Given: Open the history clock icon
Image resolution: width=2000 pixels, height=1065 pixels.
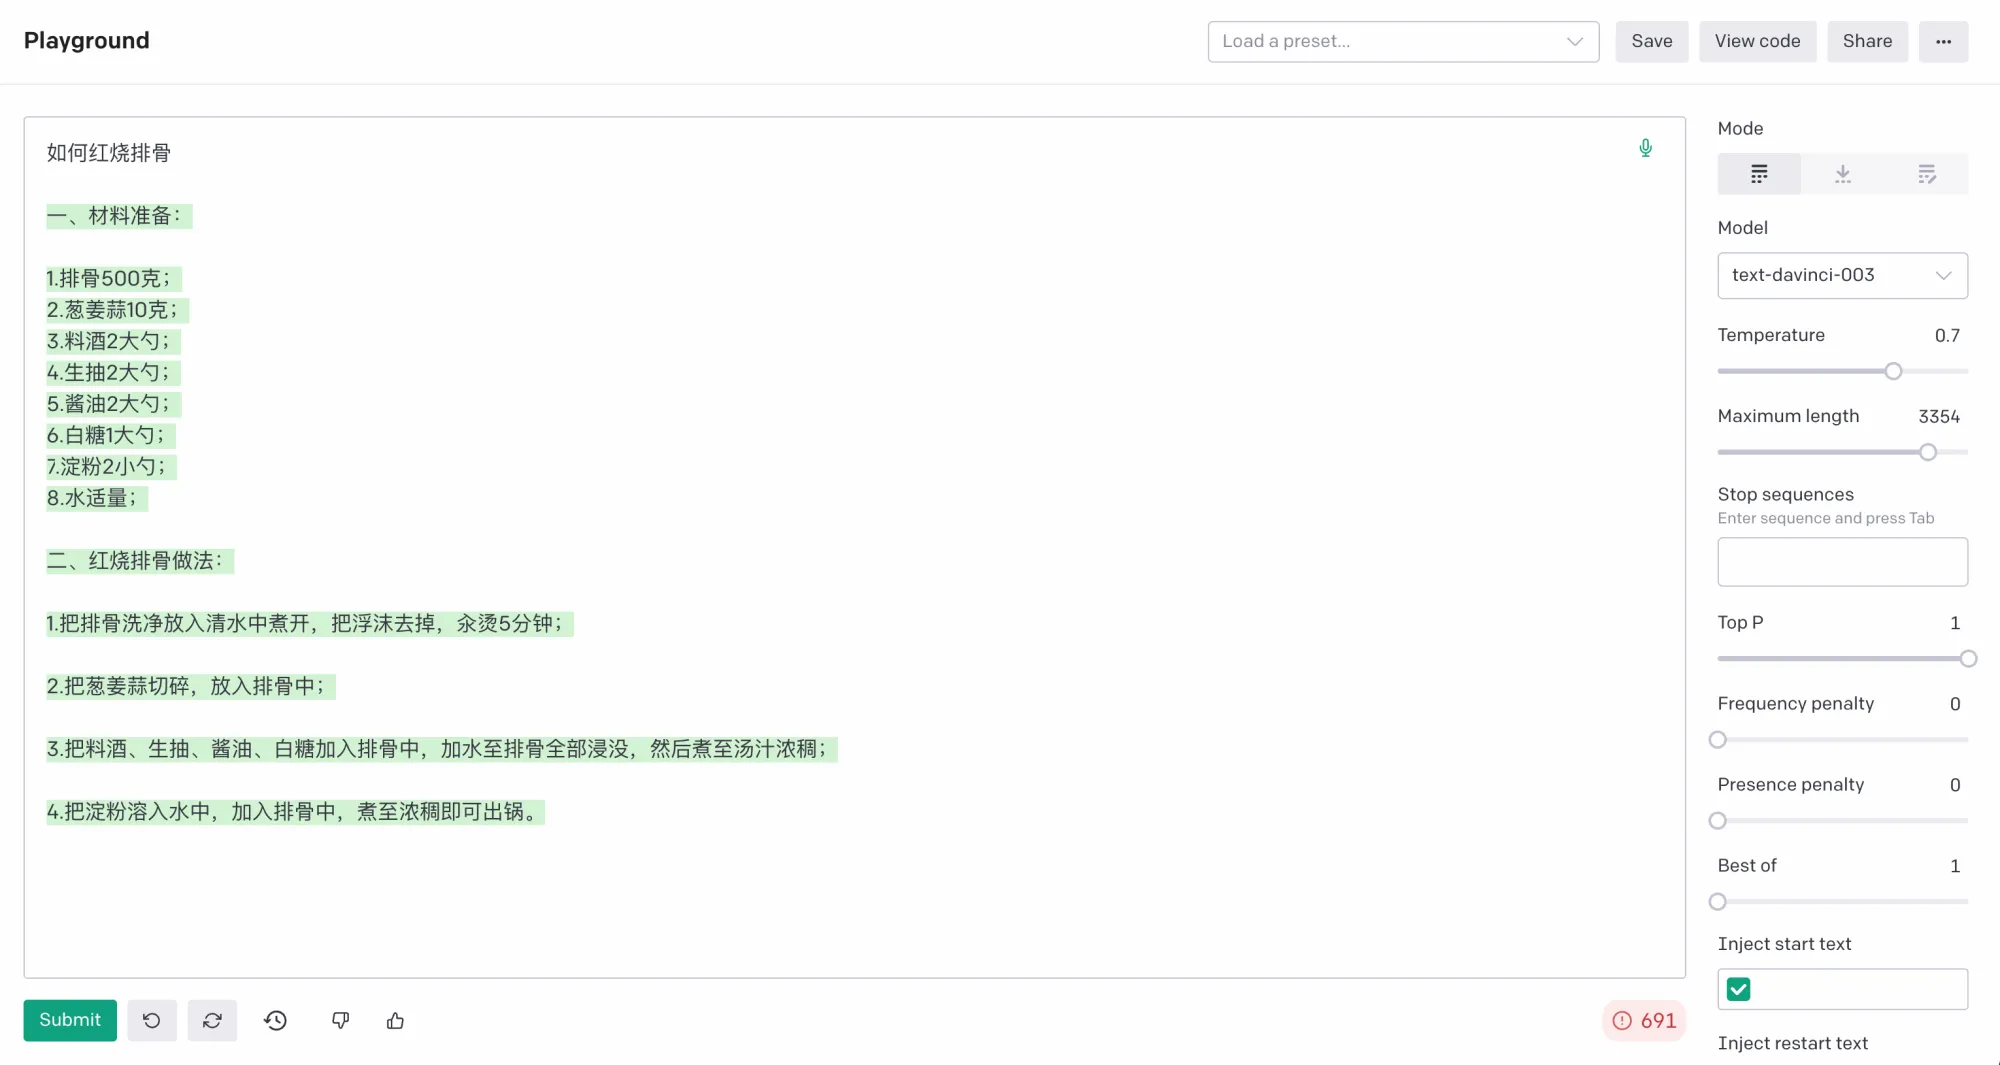Looking at the screenshot, I should pos(275,1020).
